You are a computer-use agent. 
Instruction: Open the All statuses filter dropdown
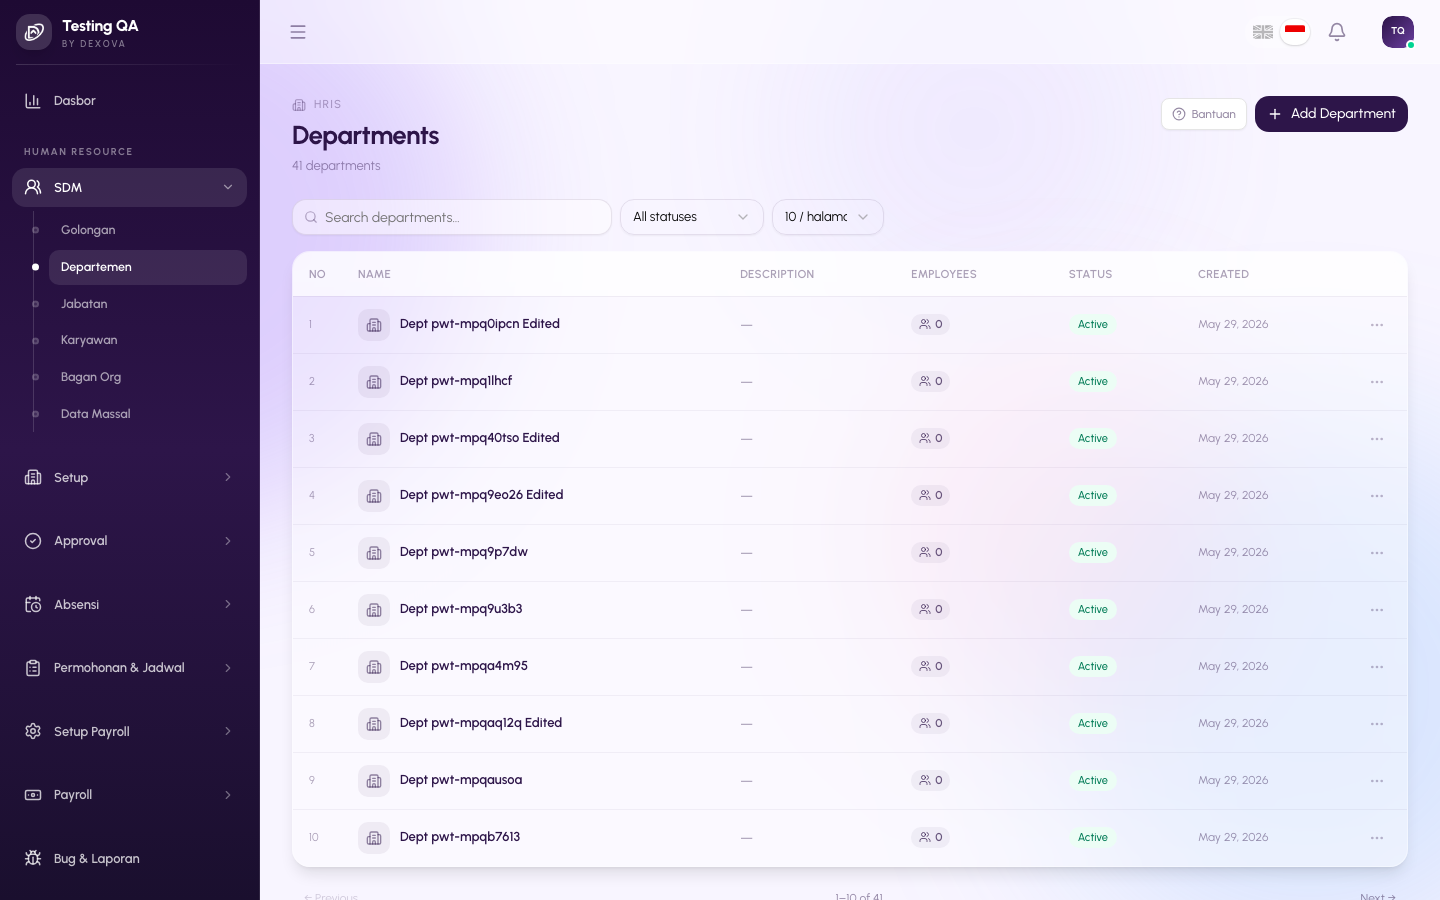point(691,217)
